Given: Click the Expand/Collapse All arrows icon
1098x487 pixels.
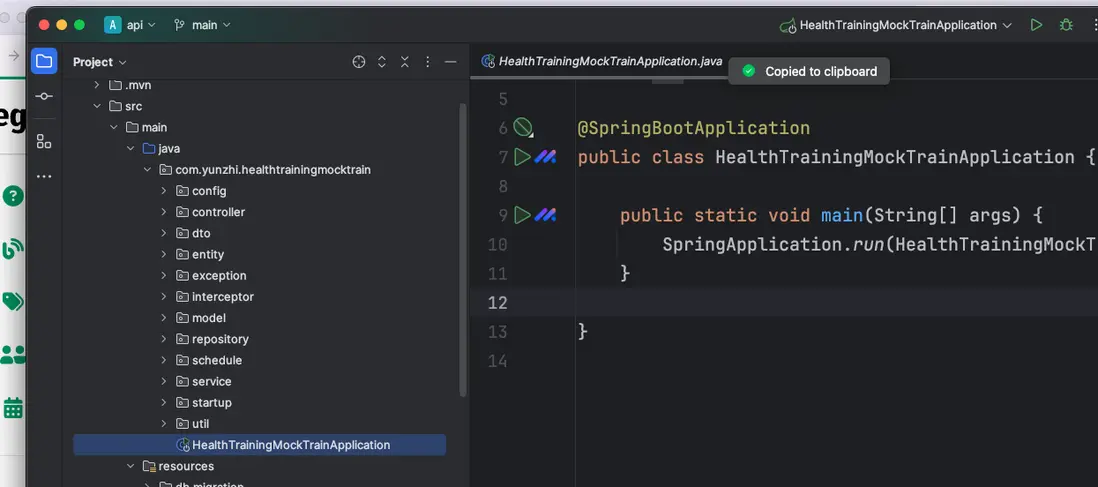Looking at the screenshot, I should (x=382, y=62).
